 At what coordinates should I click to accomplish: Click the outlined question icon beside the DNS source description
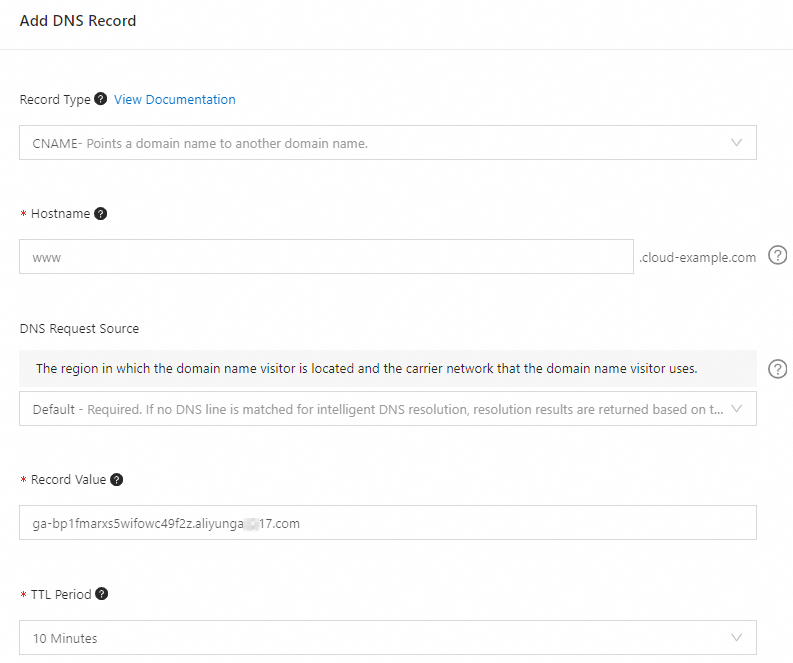pyautogui.click(x=777, y=369)
